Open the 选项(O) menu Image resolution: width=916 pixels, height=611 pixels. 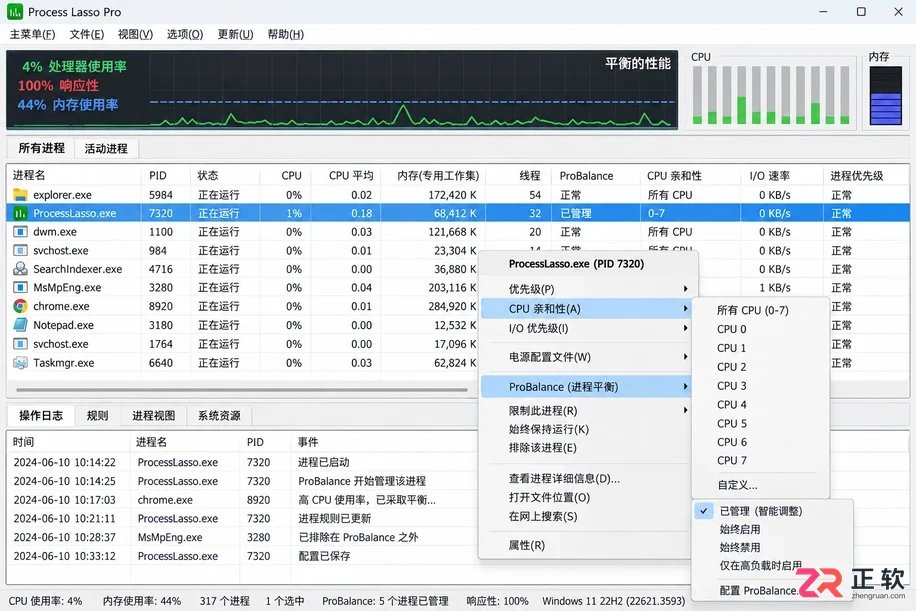[185, 34]
